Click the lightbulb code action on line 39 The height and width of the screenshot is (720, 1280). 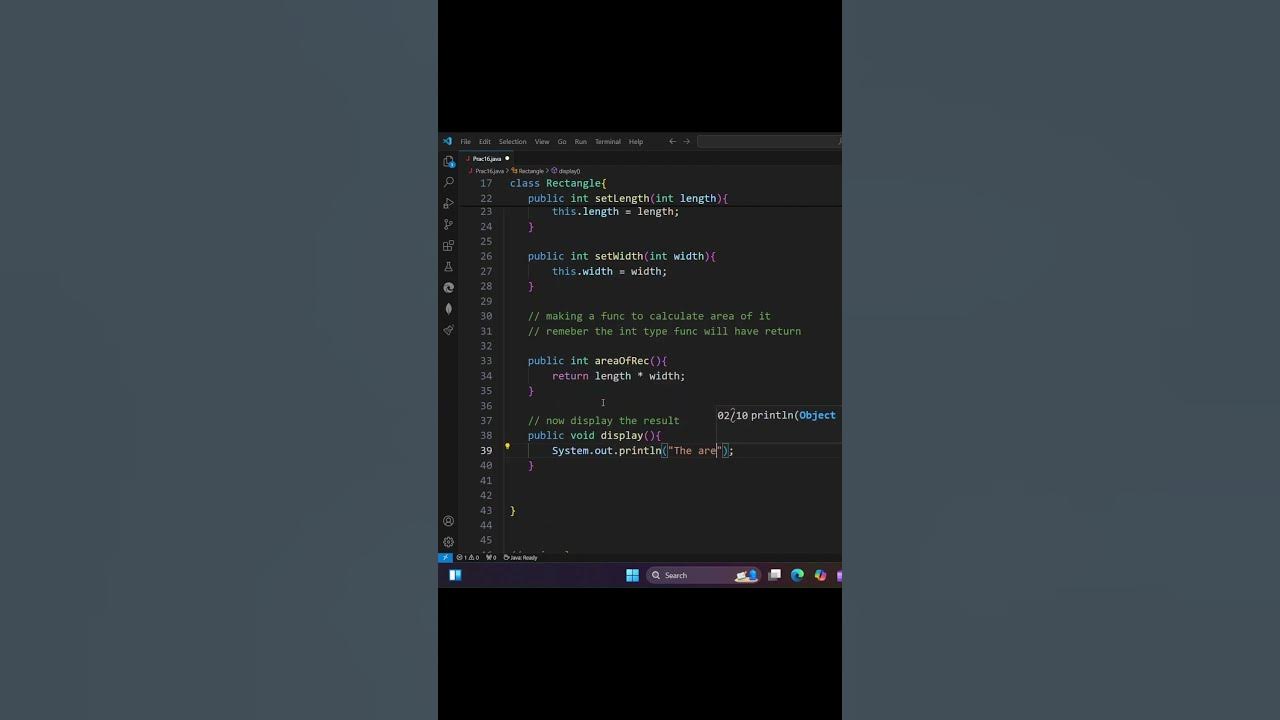(507, 447)
